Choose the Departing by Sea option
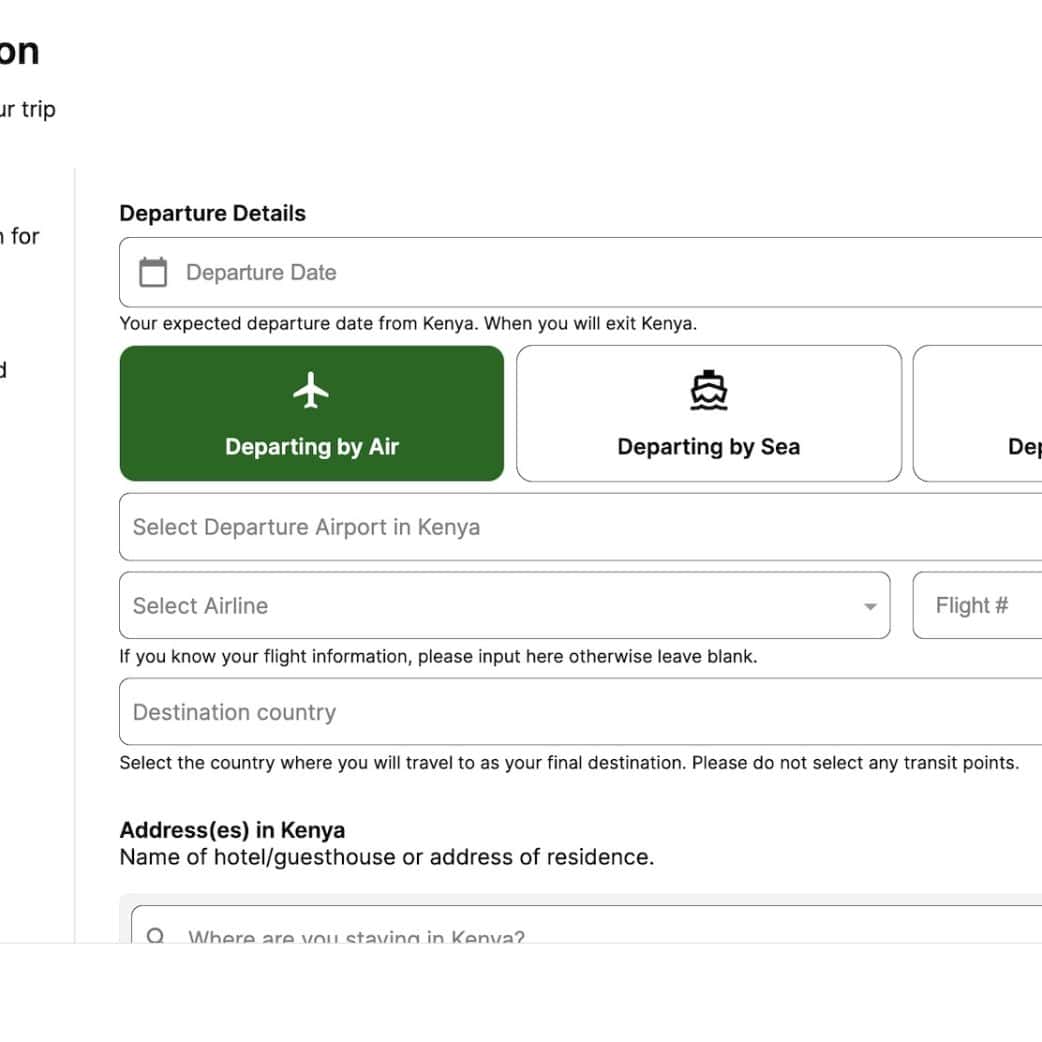 (708, 414)
